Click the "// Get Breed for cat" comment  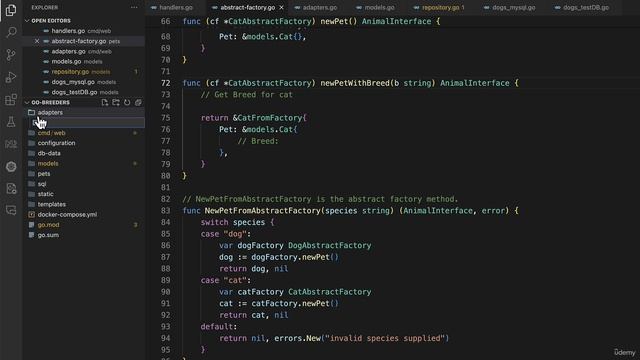point(247,95)
